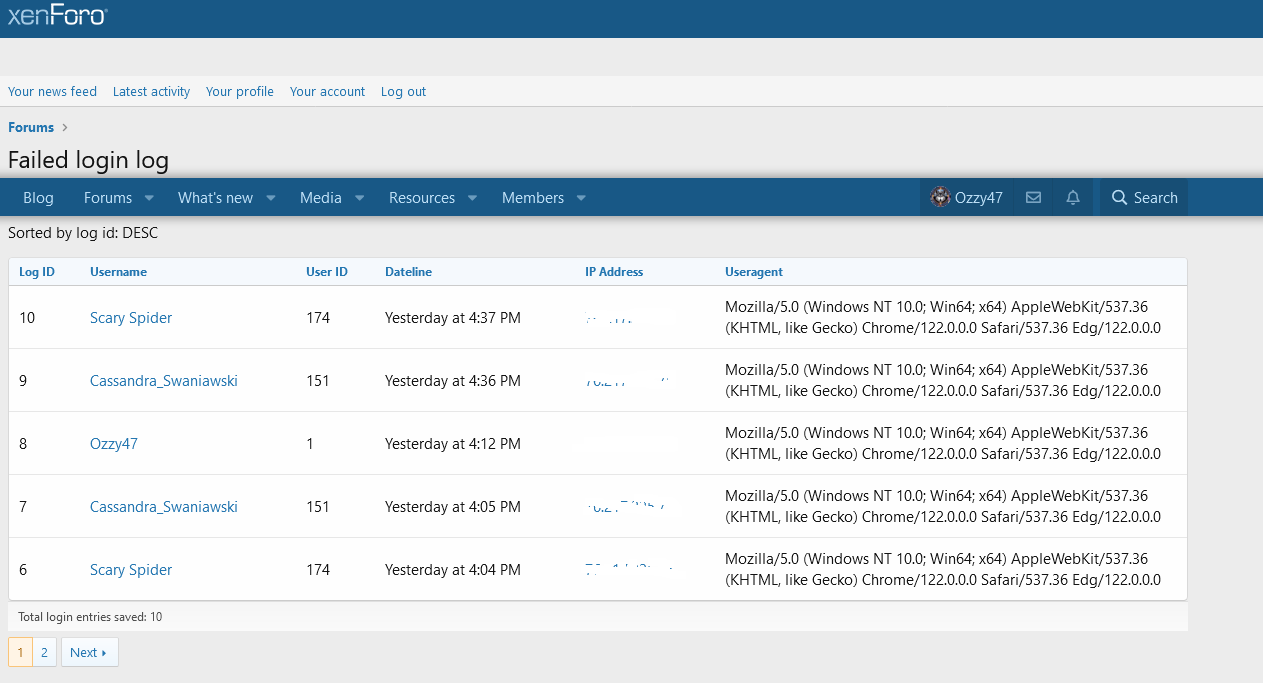The image size is (1263, 683).
Task: Open the alerts bell icon
Action: (x=1073, y=198)
